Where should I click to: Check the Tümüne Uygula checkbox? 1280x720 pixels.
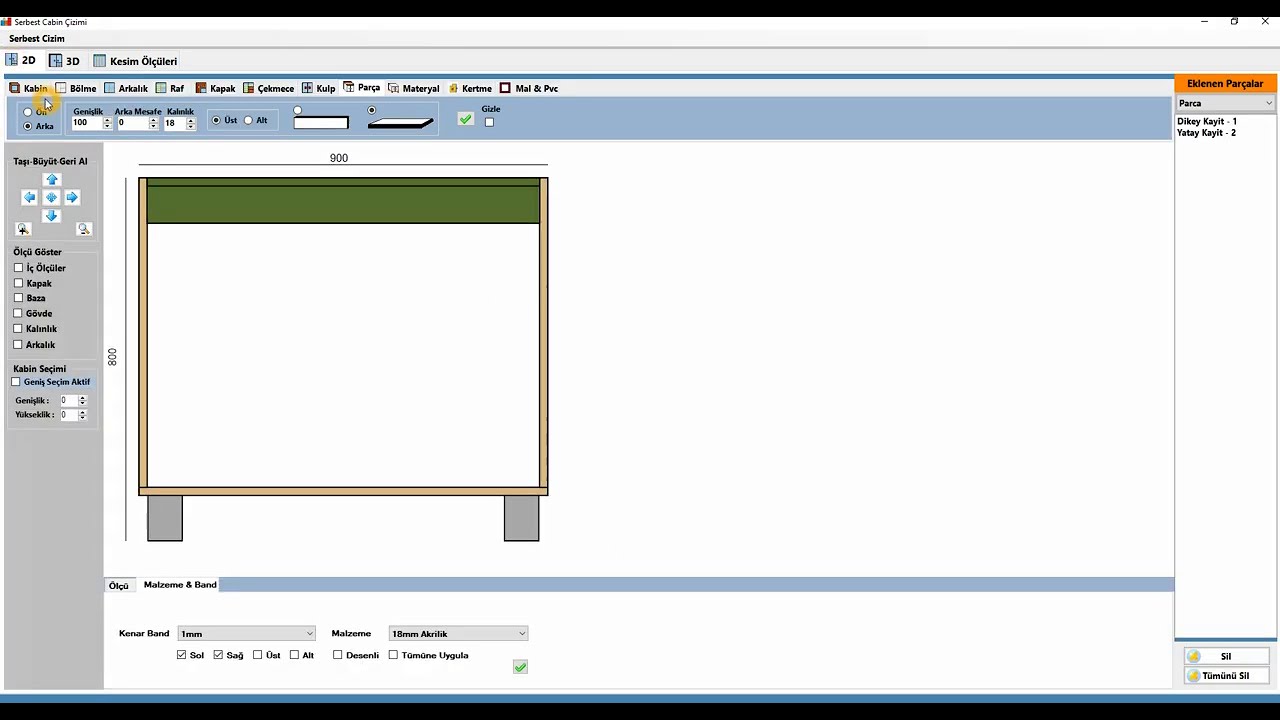(x=393, y=655)
